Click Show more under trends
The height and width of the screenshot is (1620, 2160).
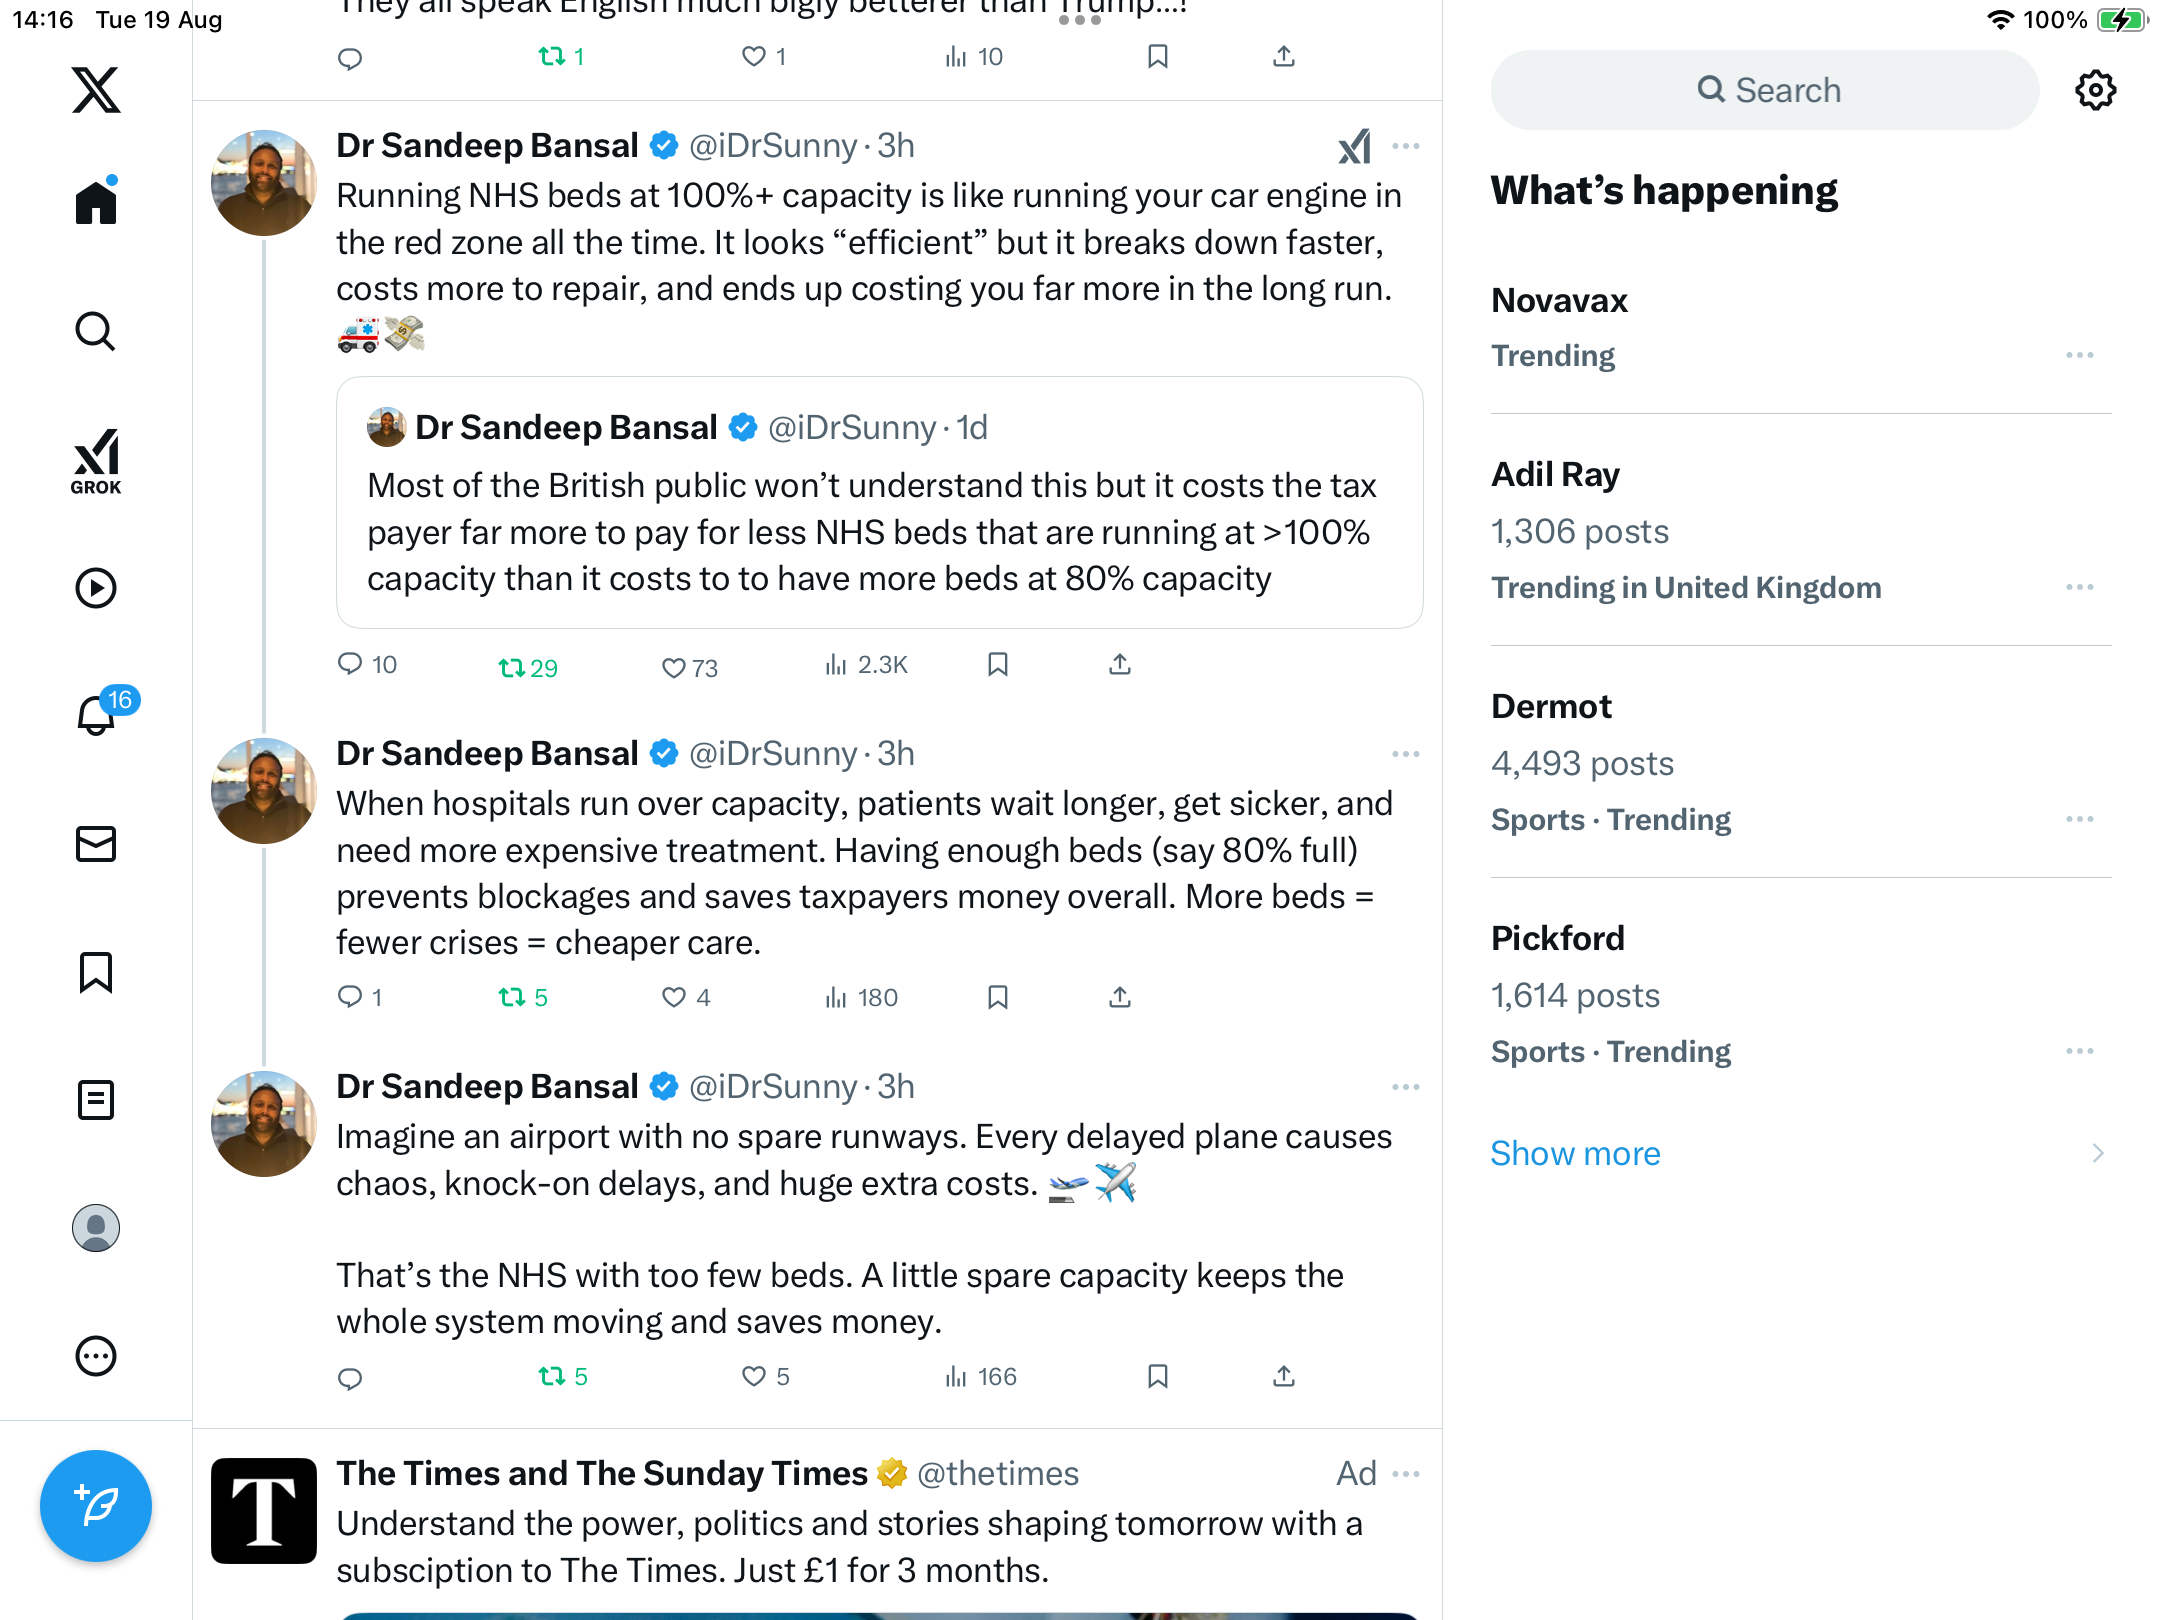1575,1153
